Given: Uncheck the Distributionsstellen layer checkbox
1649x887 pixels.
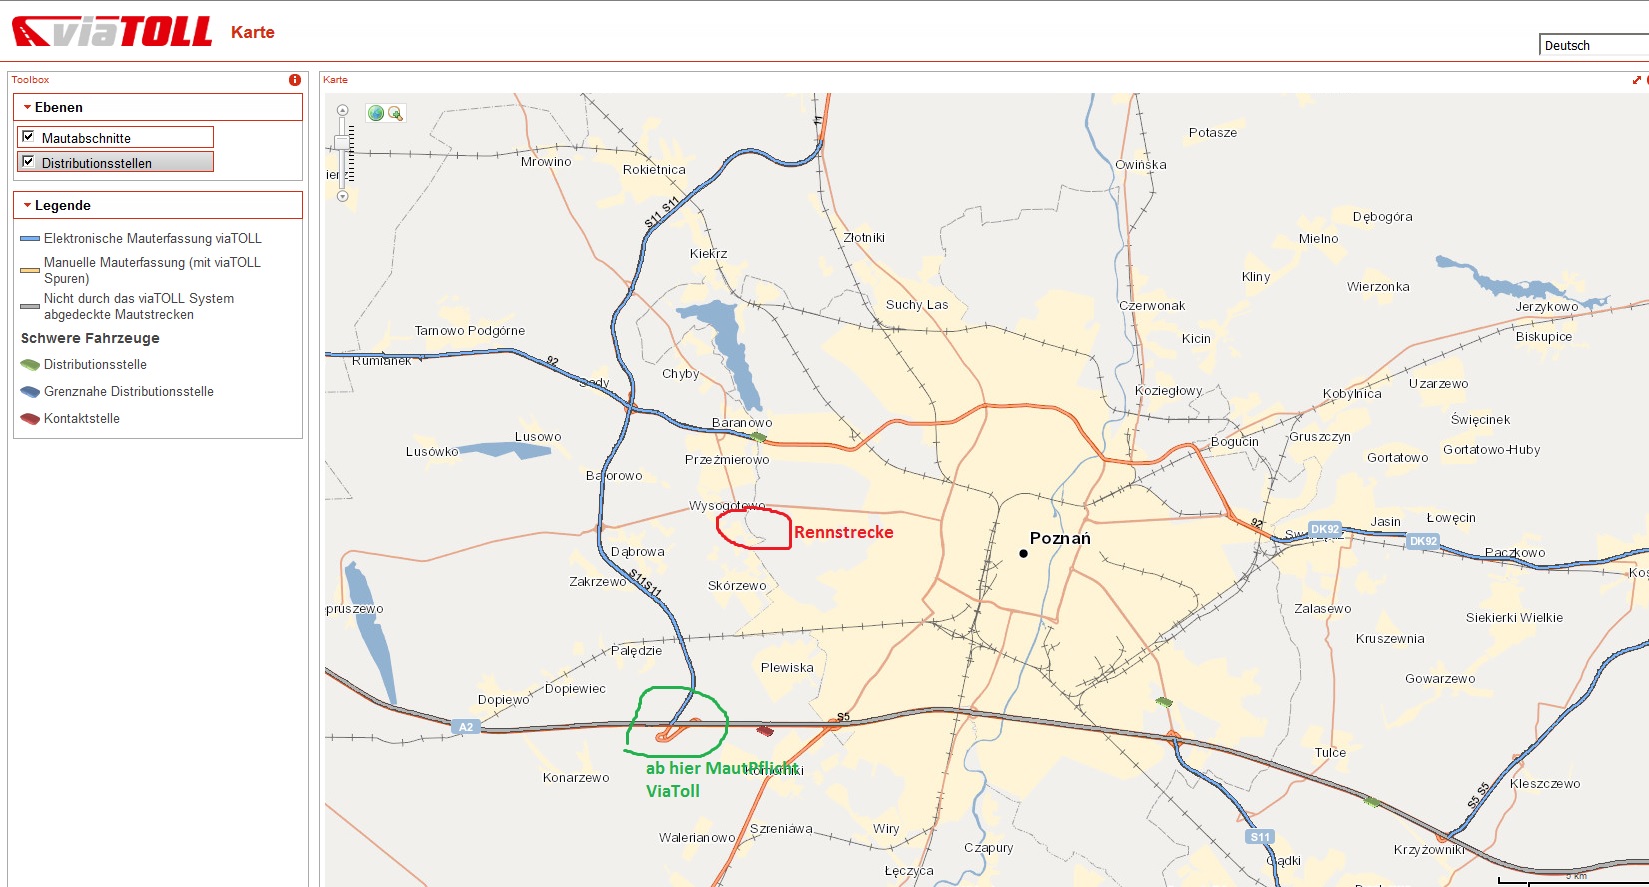Looking at the screenshot, I should [x=29, y=162].
